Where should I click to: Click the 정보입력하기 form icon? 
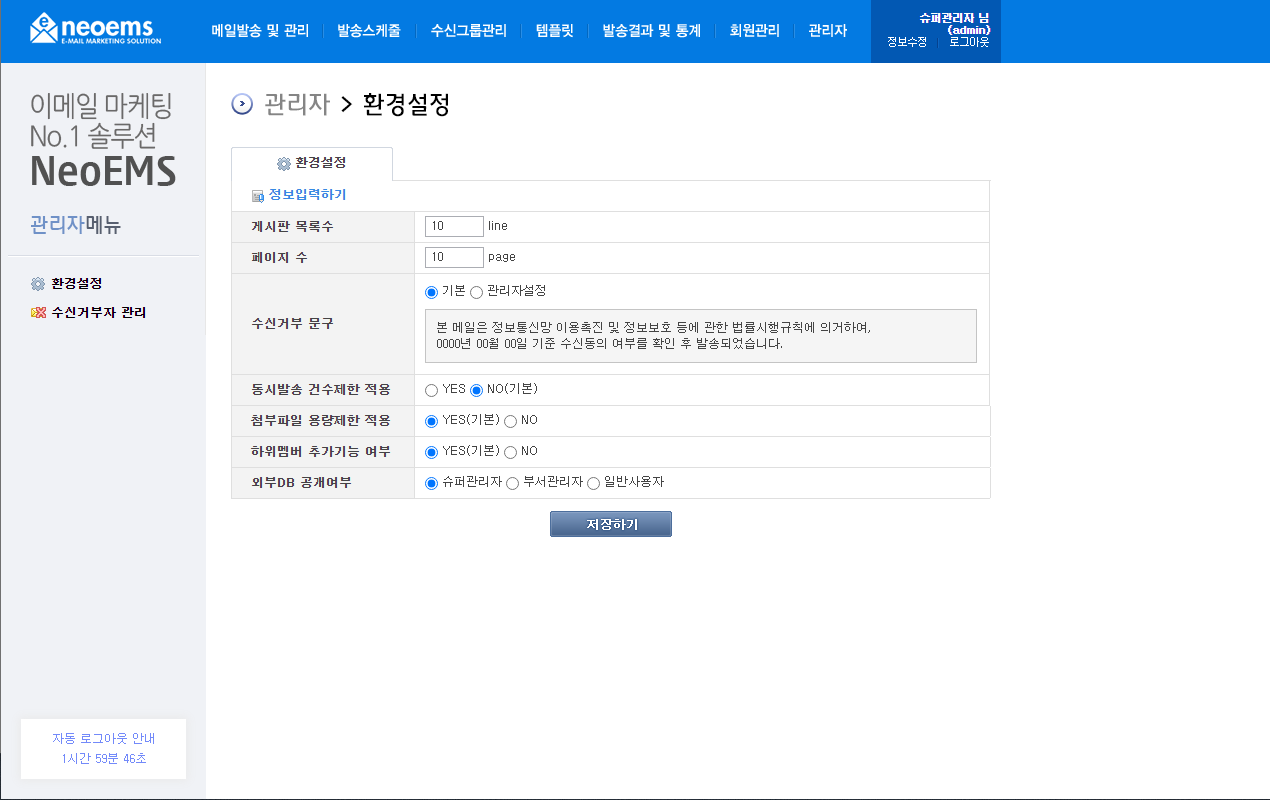pos(258,196)
